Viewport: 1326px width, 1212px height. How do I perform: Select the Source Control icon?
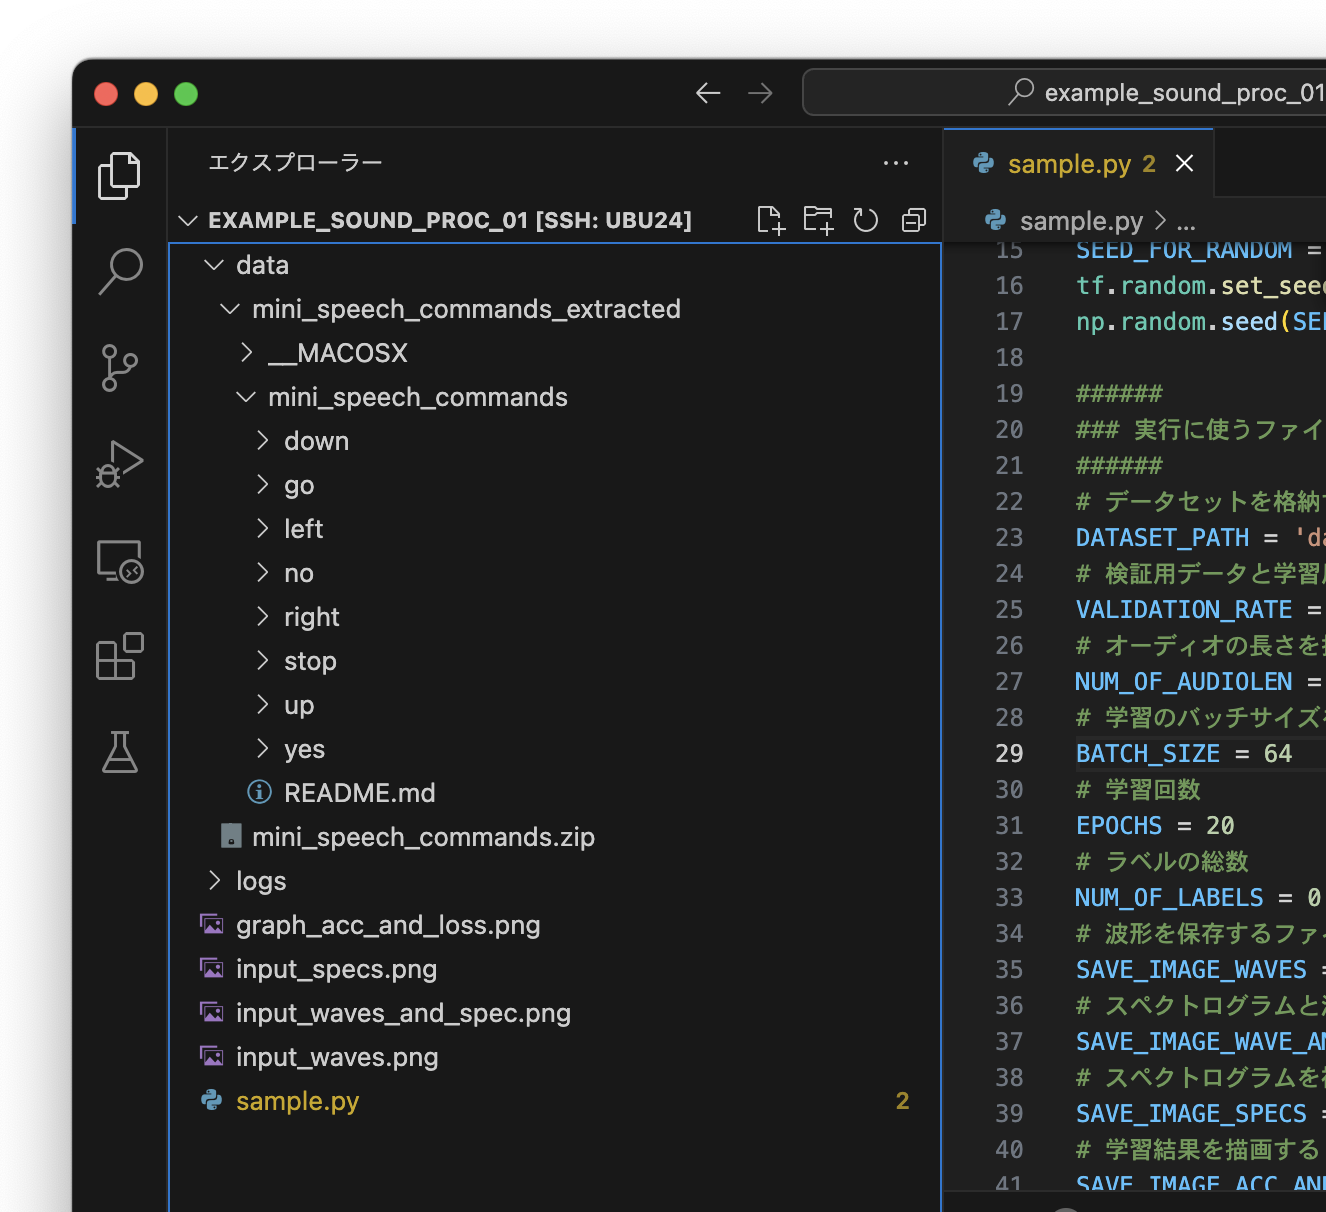click(120, 368)
